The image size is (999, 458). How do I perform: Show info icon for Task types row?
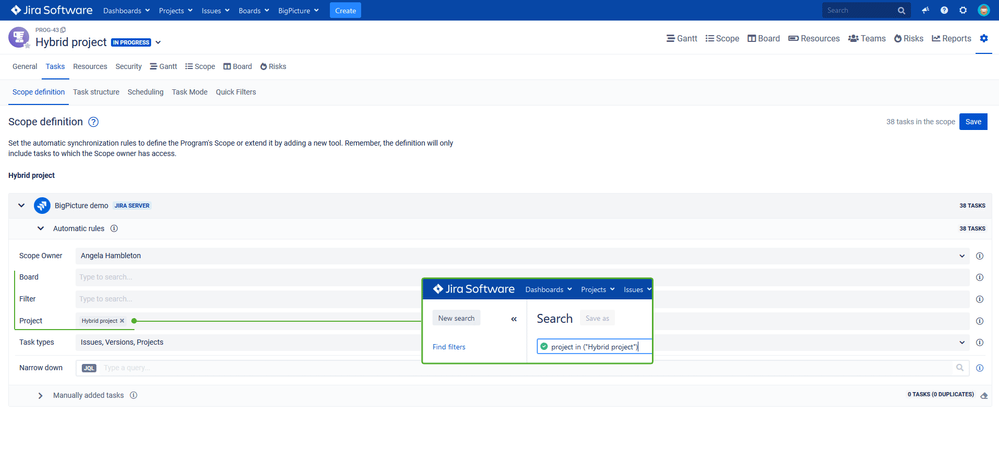coord(980,343)
